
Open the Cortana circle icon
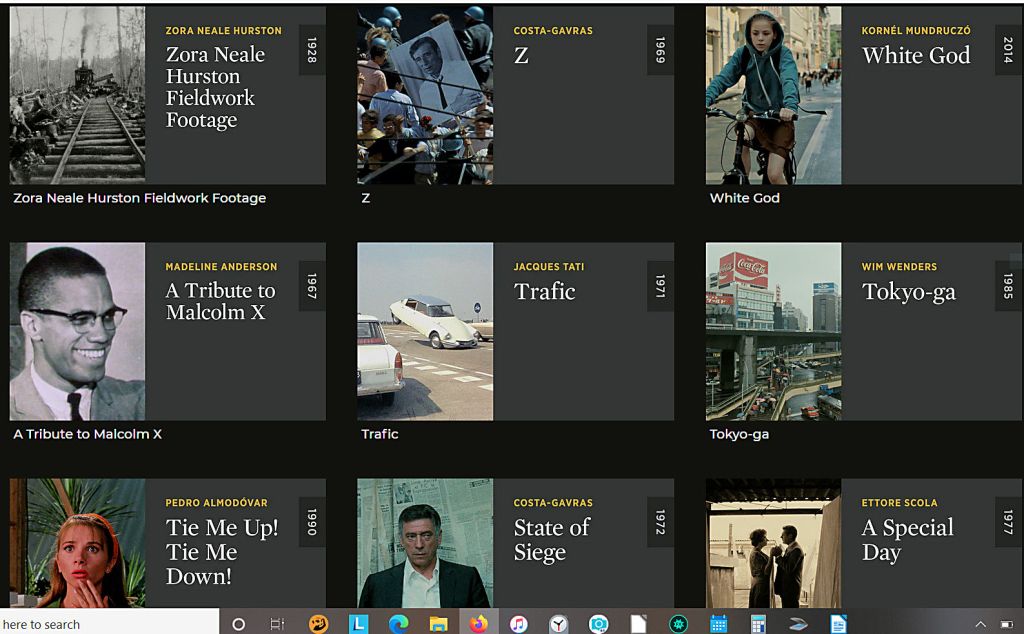238,624
